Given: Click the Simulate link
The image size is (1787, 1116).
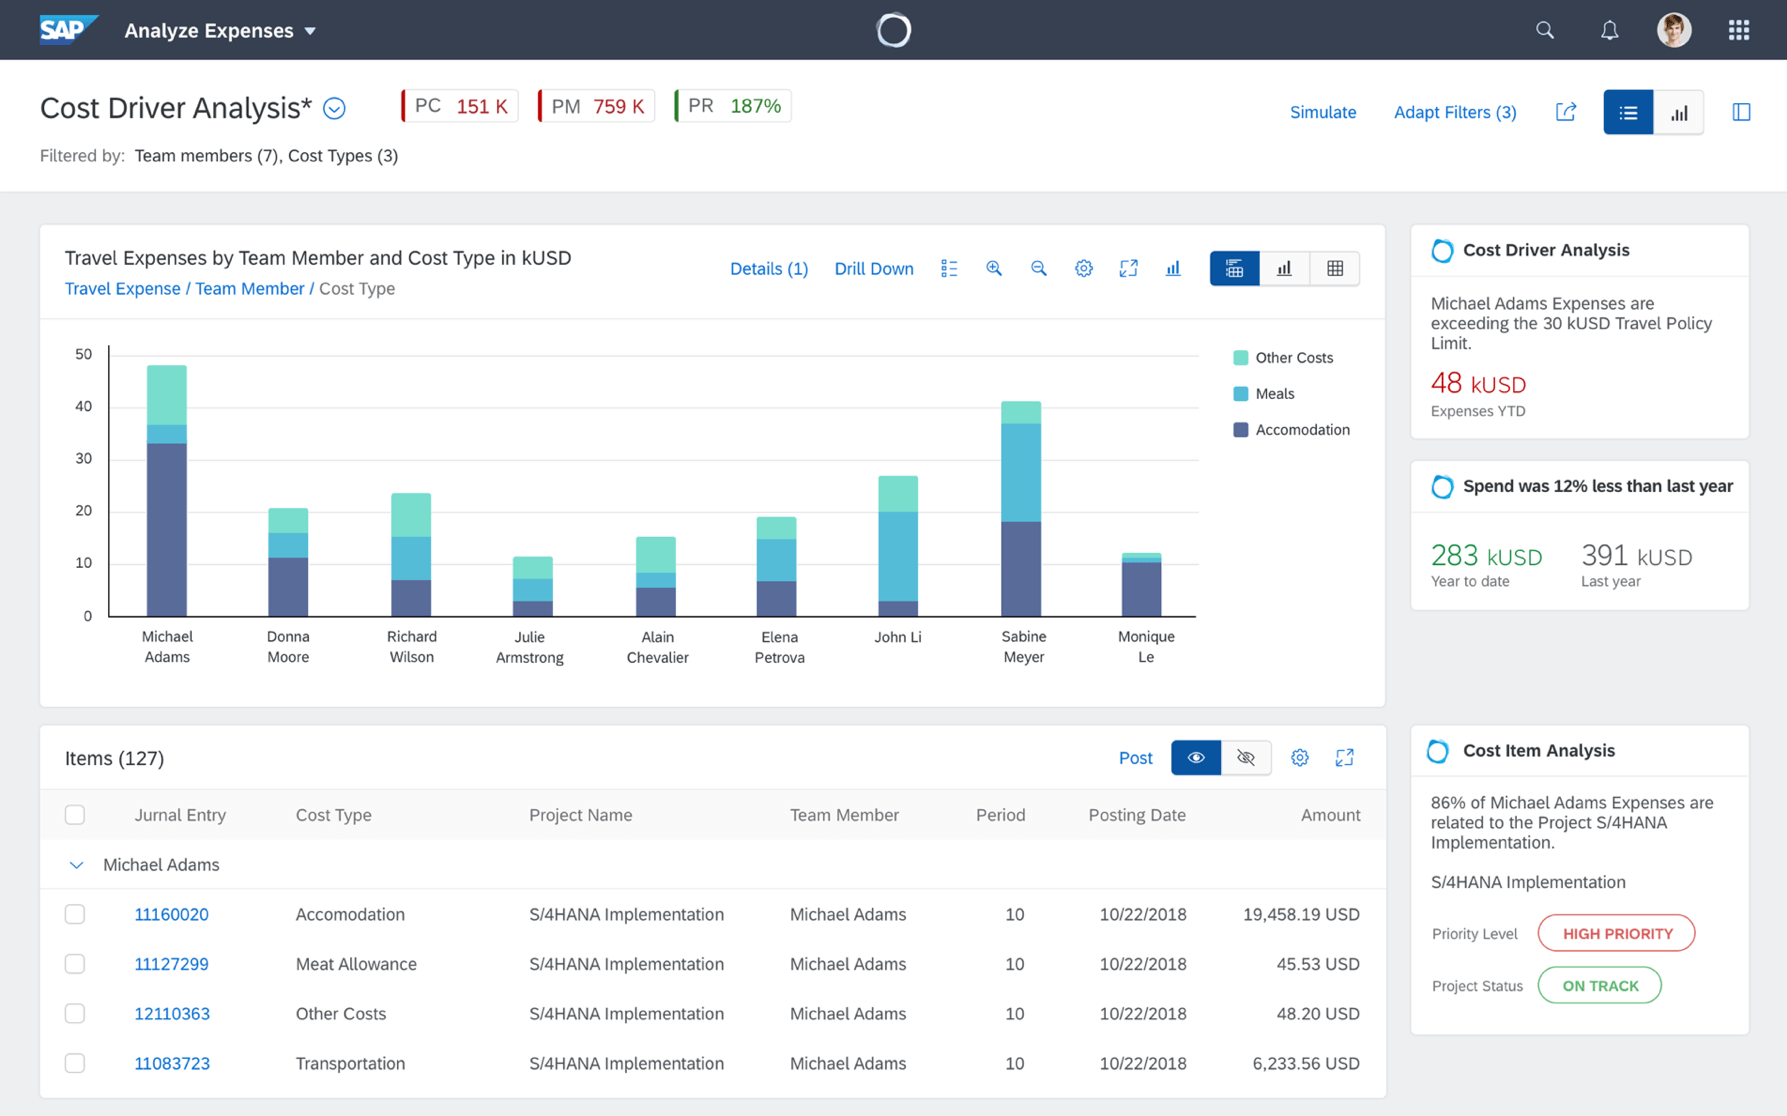Looking at the screenshot, I should (x=1323, y=112).
